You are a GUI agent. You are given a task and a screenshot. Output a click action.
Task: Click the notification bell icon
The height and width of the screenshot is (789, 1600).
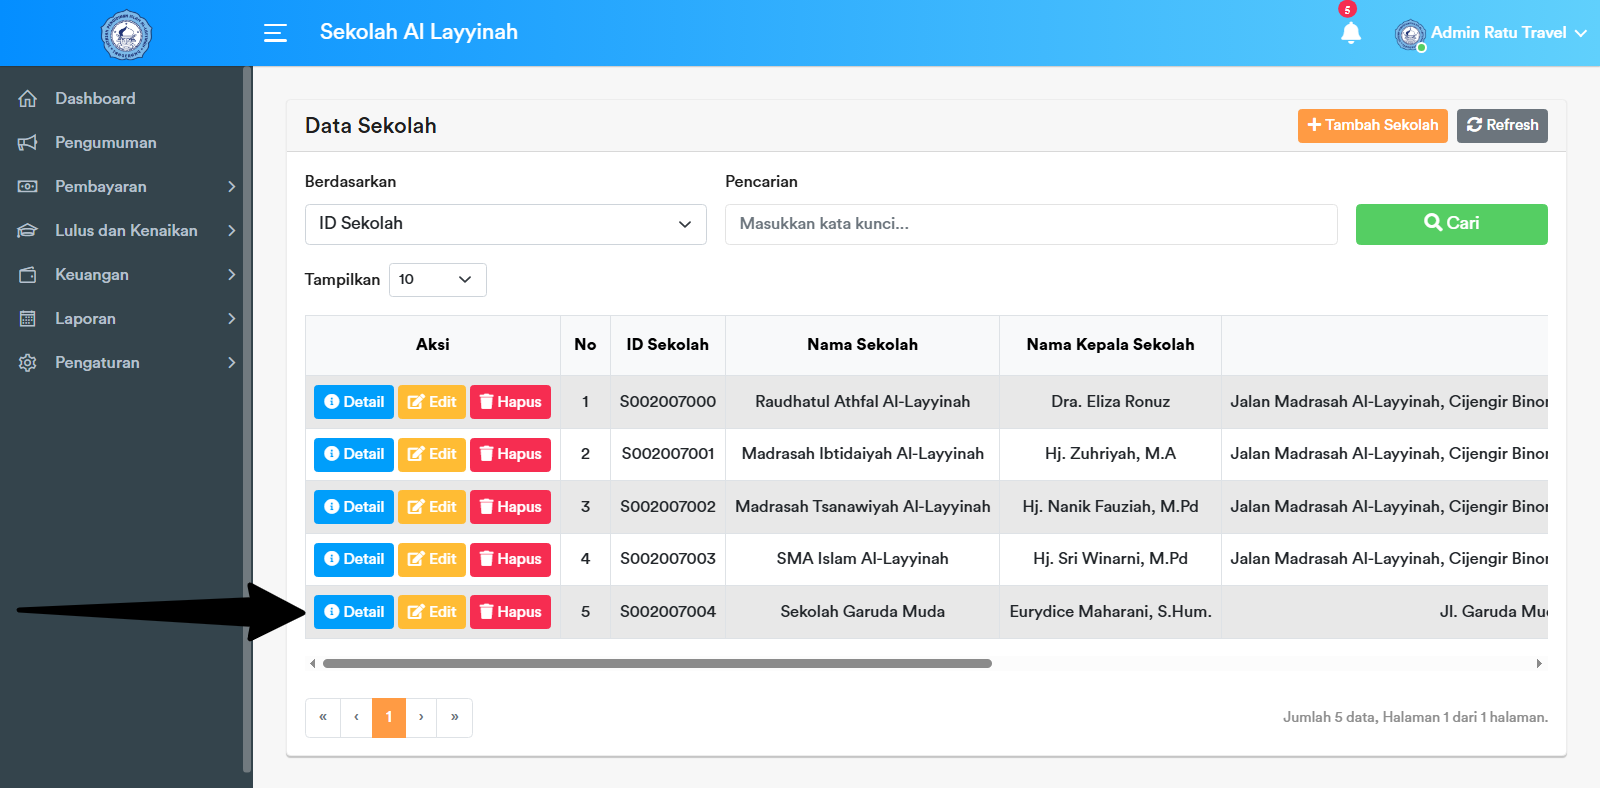point(1350,33)
